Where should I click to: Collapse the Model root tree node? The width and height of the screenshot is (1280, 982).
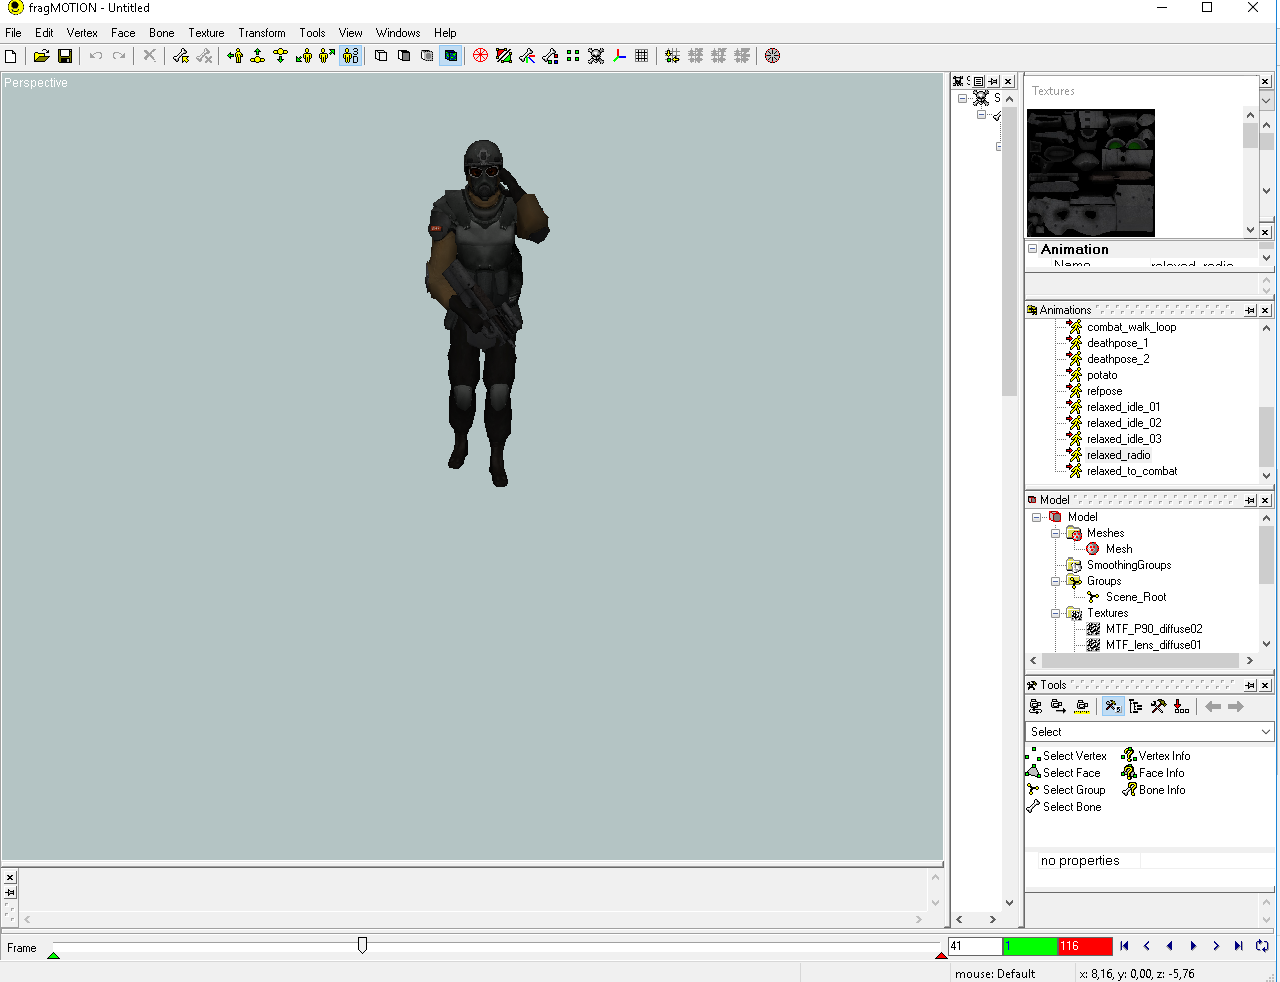1036,517
